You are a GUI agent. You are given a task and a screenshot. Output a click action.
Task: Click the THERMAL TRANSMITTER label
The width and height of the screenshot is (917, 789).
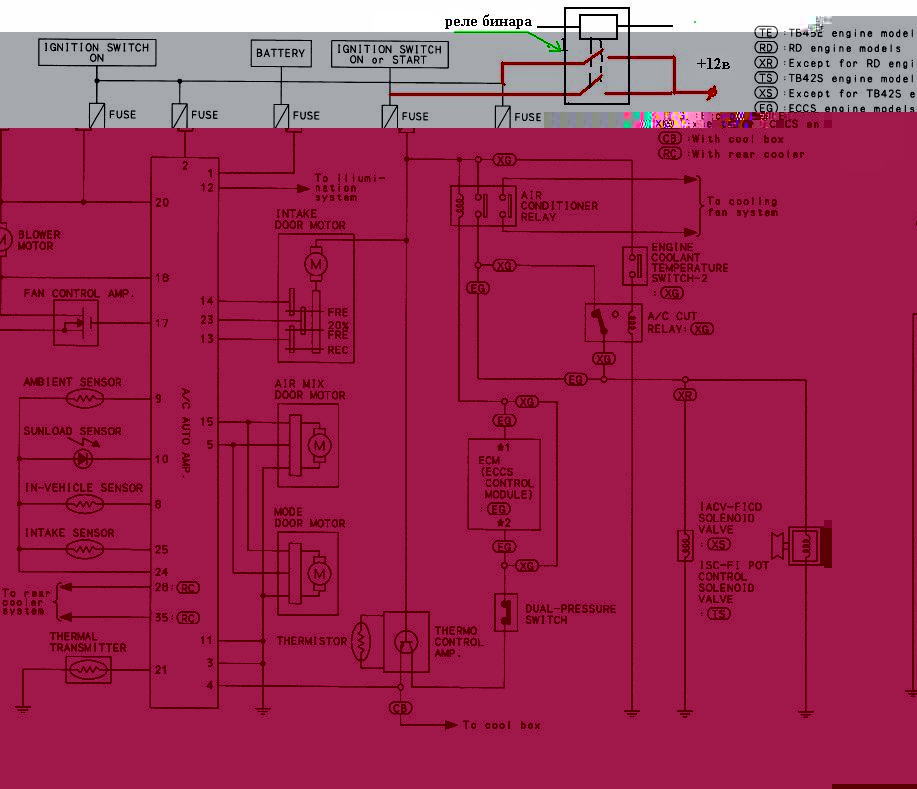click(x=88, y=642)
